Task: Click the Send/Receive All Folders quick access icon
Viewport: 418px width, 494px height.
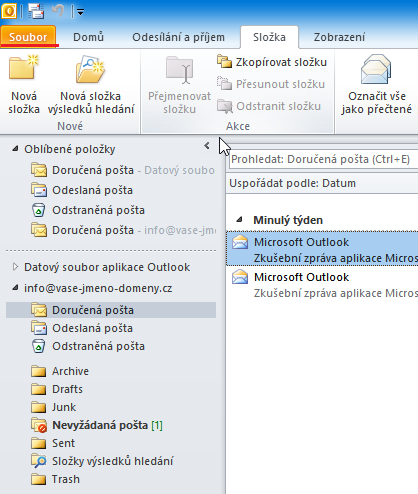Action: tap(36, 11)
